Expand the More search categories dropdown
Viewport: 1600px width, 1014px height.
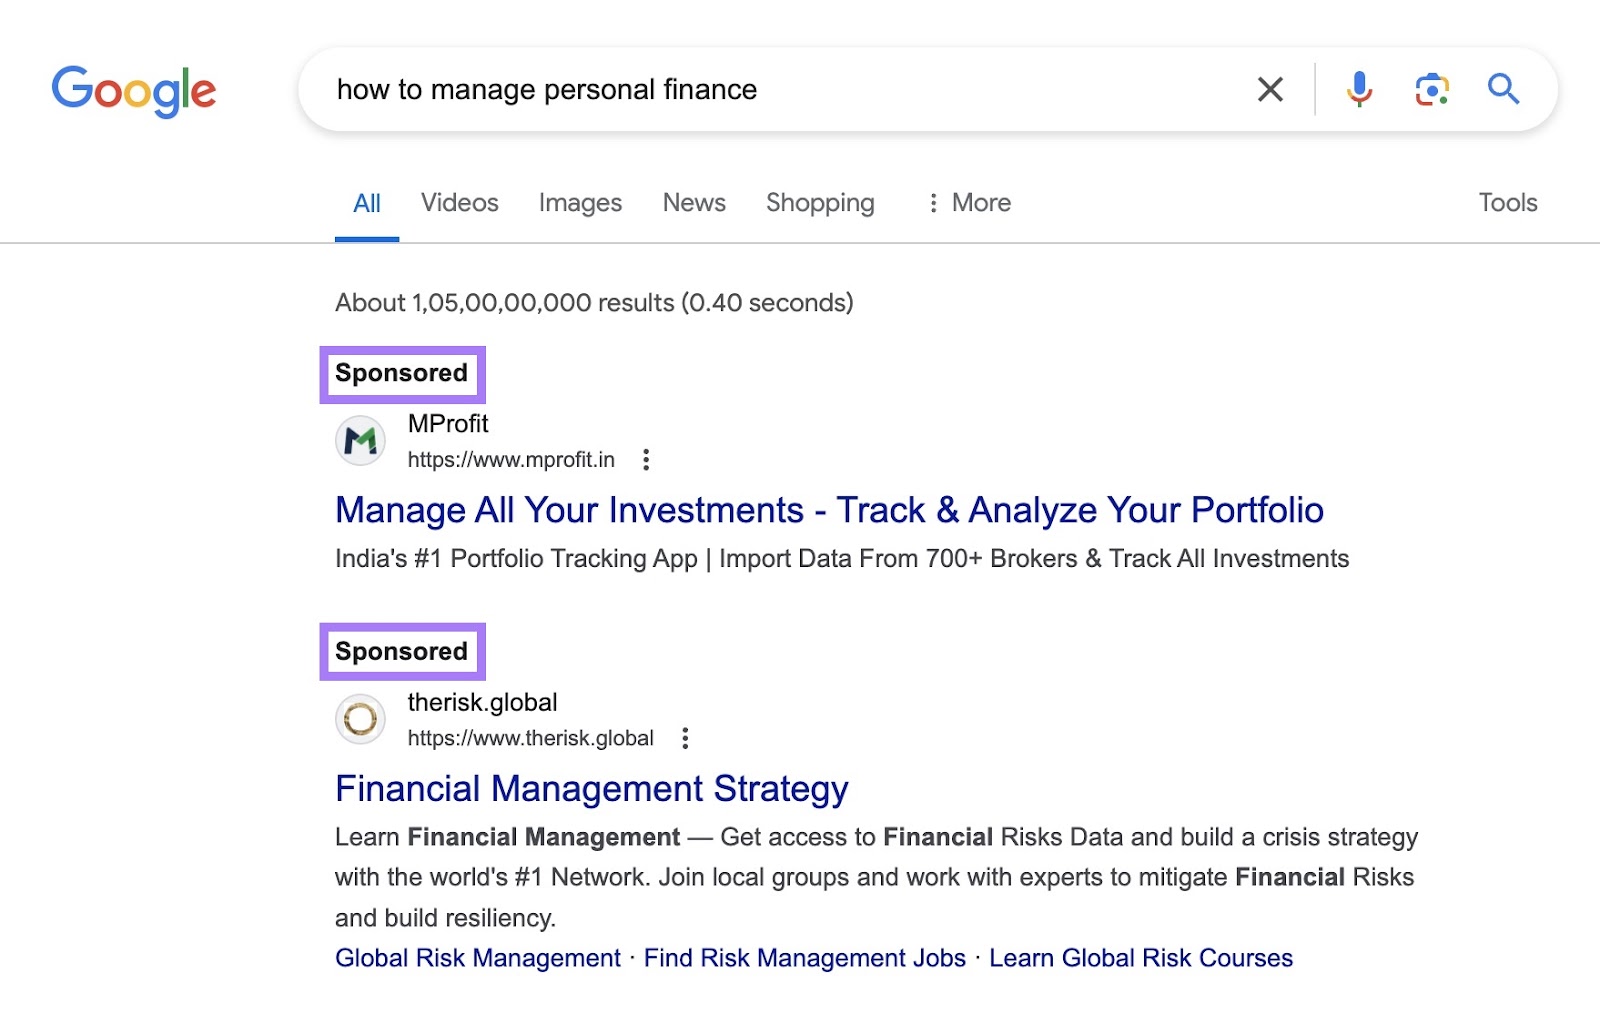click(x=967, y=202)
